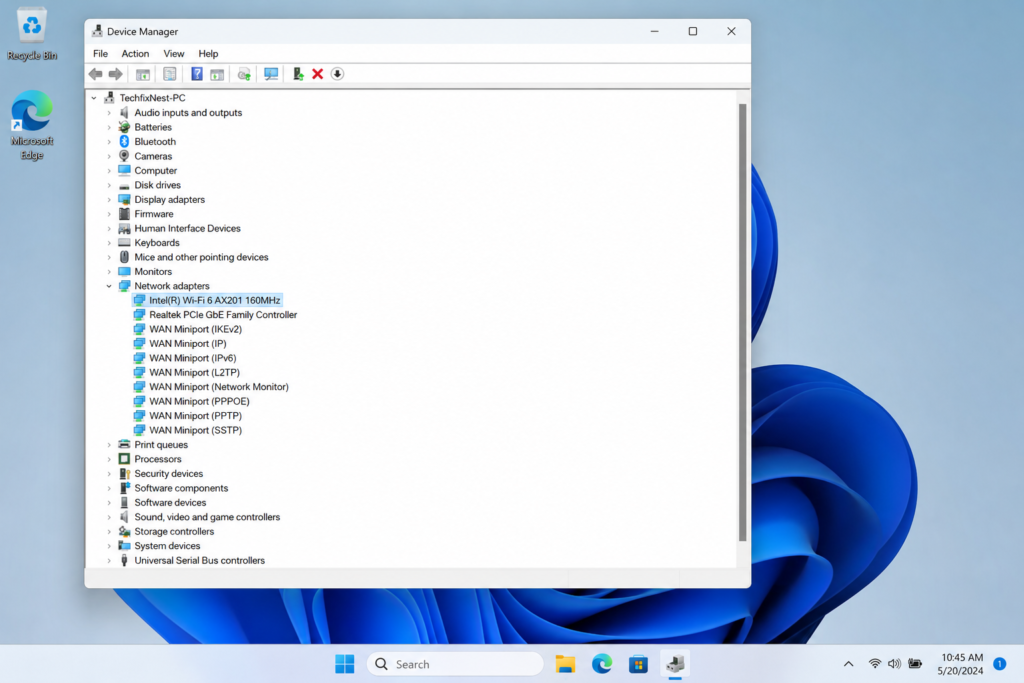Click the Processors category icon
Screen dimensions: 1024x683
pyautogui.click(x=124, y=459)
